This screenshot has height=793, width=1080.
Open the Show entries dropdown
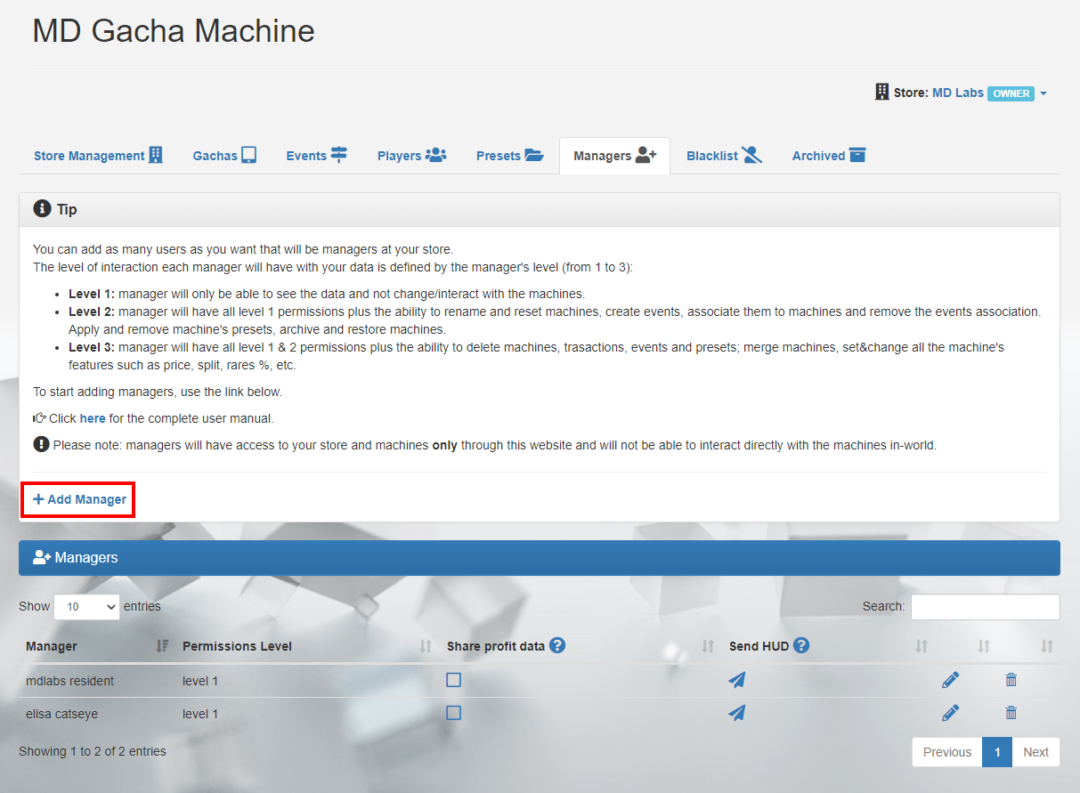click(x=87, y=606)
